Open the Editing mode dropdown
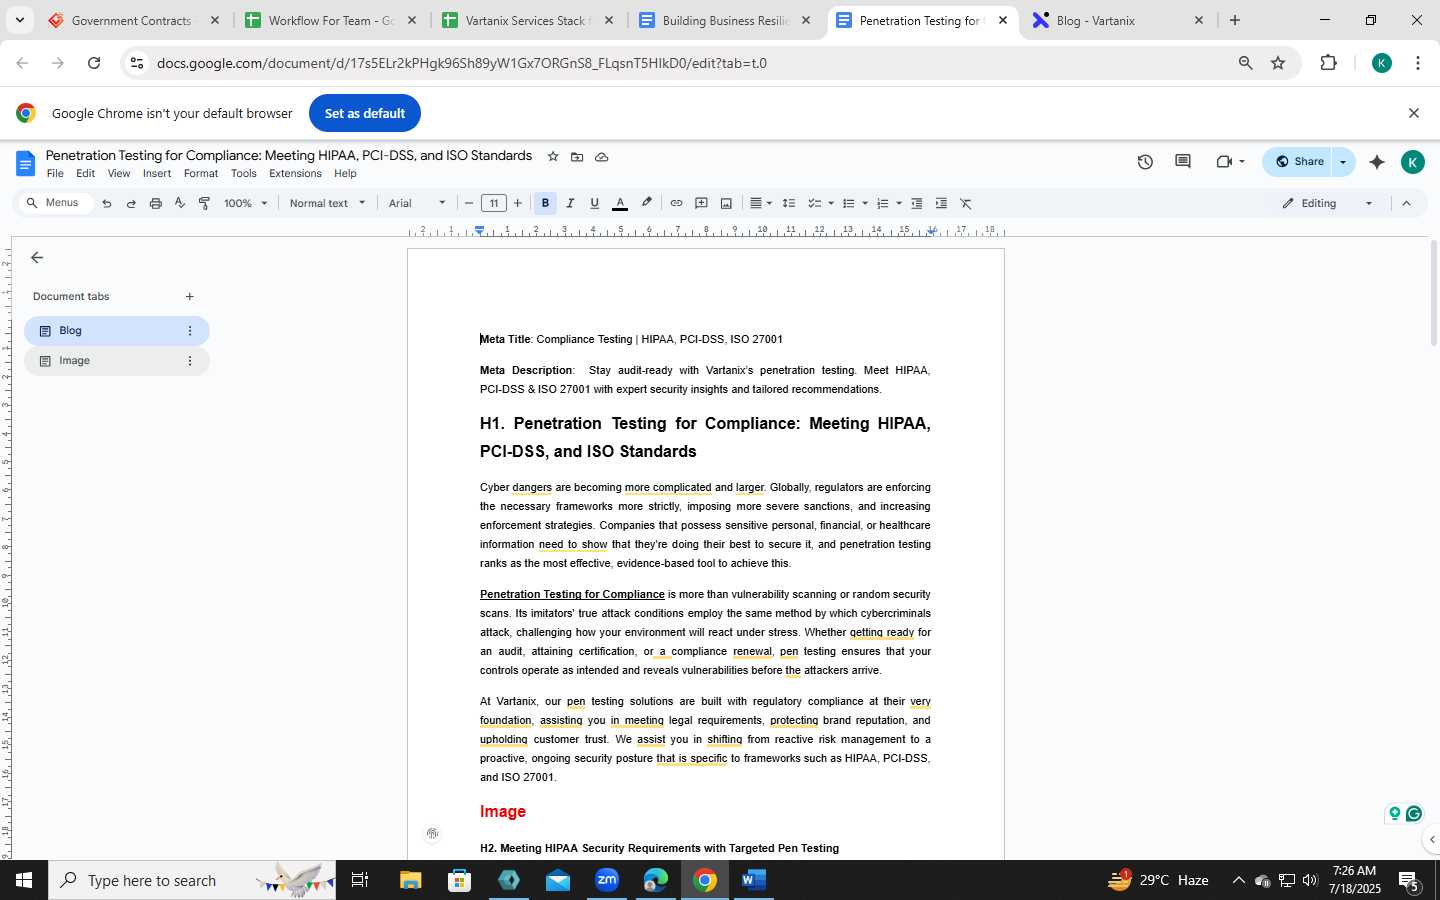 pyautogui.click(x=1328, y=203)
